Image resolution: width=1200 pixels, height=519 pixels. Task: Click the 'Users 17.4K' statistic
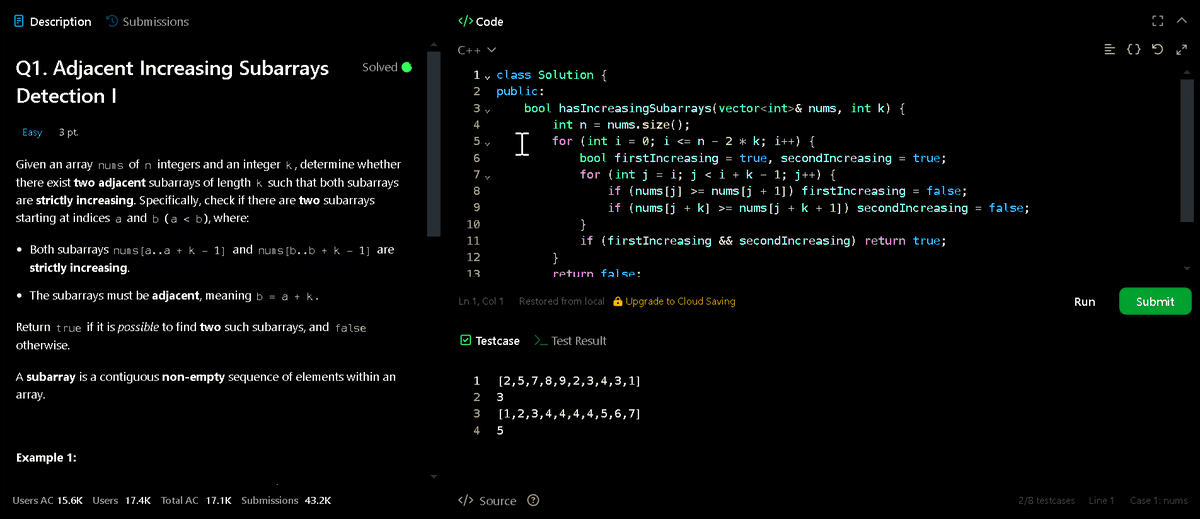point(121,500)
